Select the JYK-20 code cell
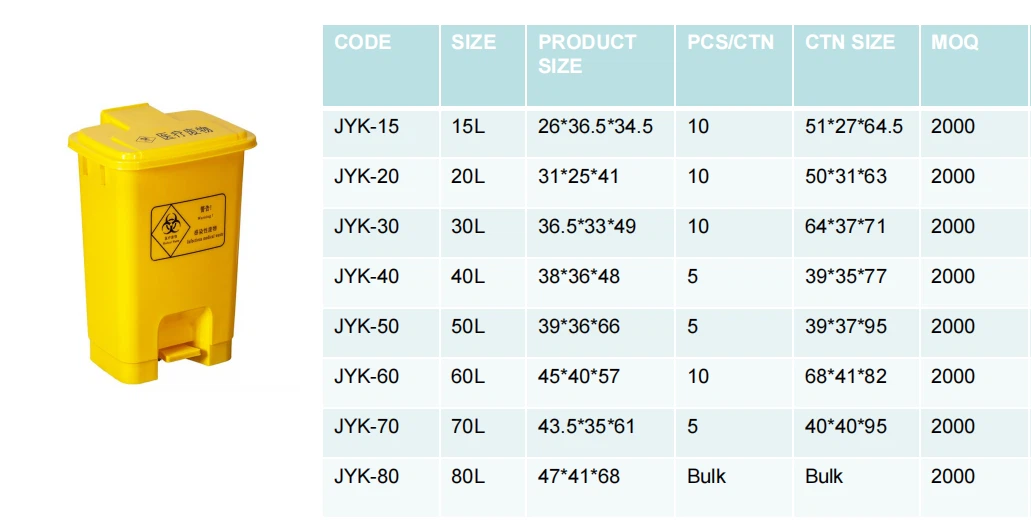 (366, 177)
